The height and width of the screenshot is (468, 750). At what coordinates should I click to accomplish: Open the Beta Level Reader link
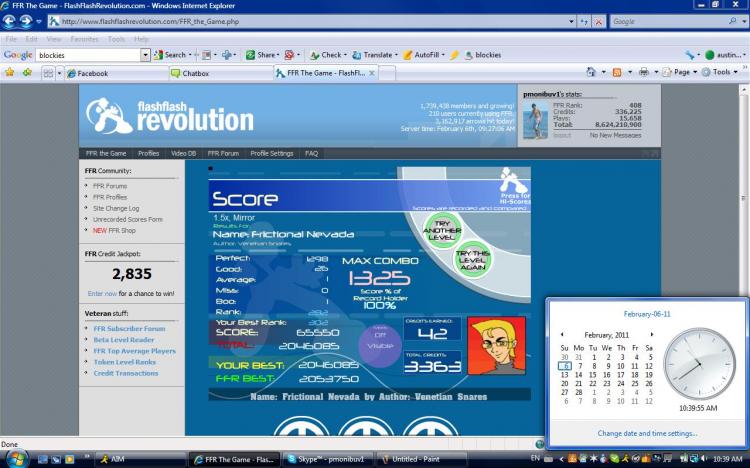point(123,340)
